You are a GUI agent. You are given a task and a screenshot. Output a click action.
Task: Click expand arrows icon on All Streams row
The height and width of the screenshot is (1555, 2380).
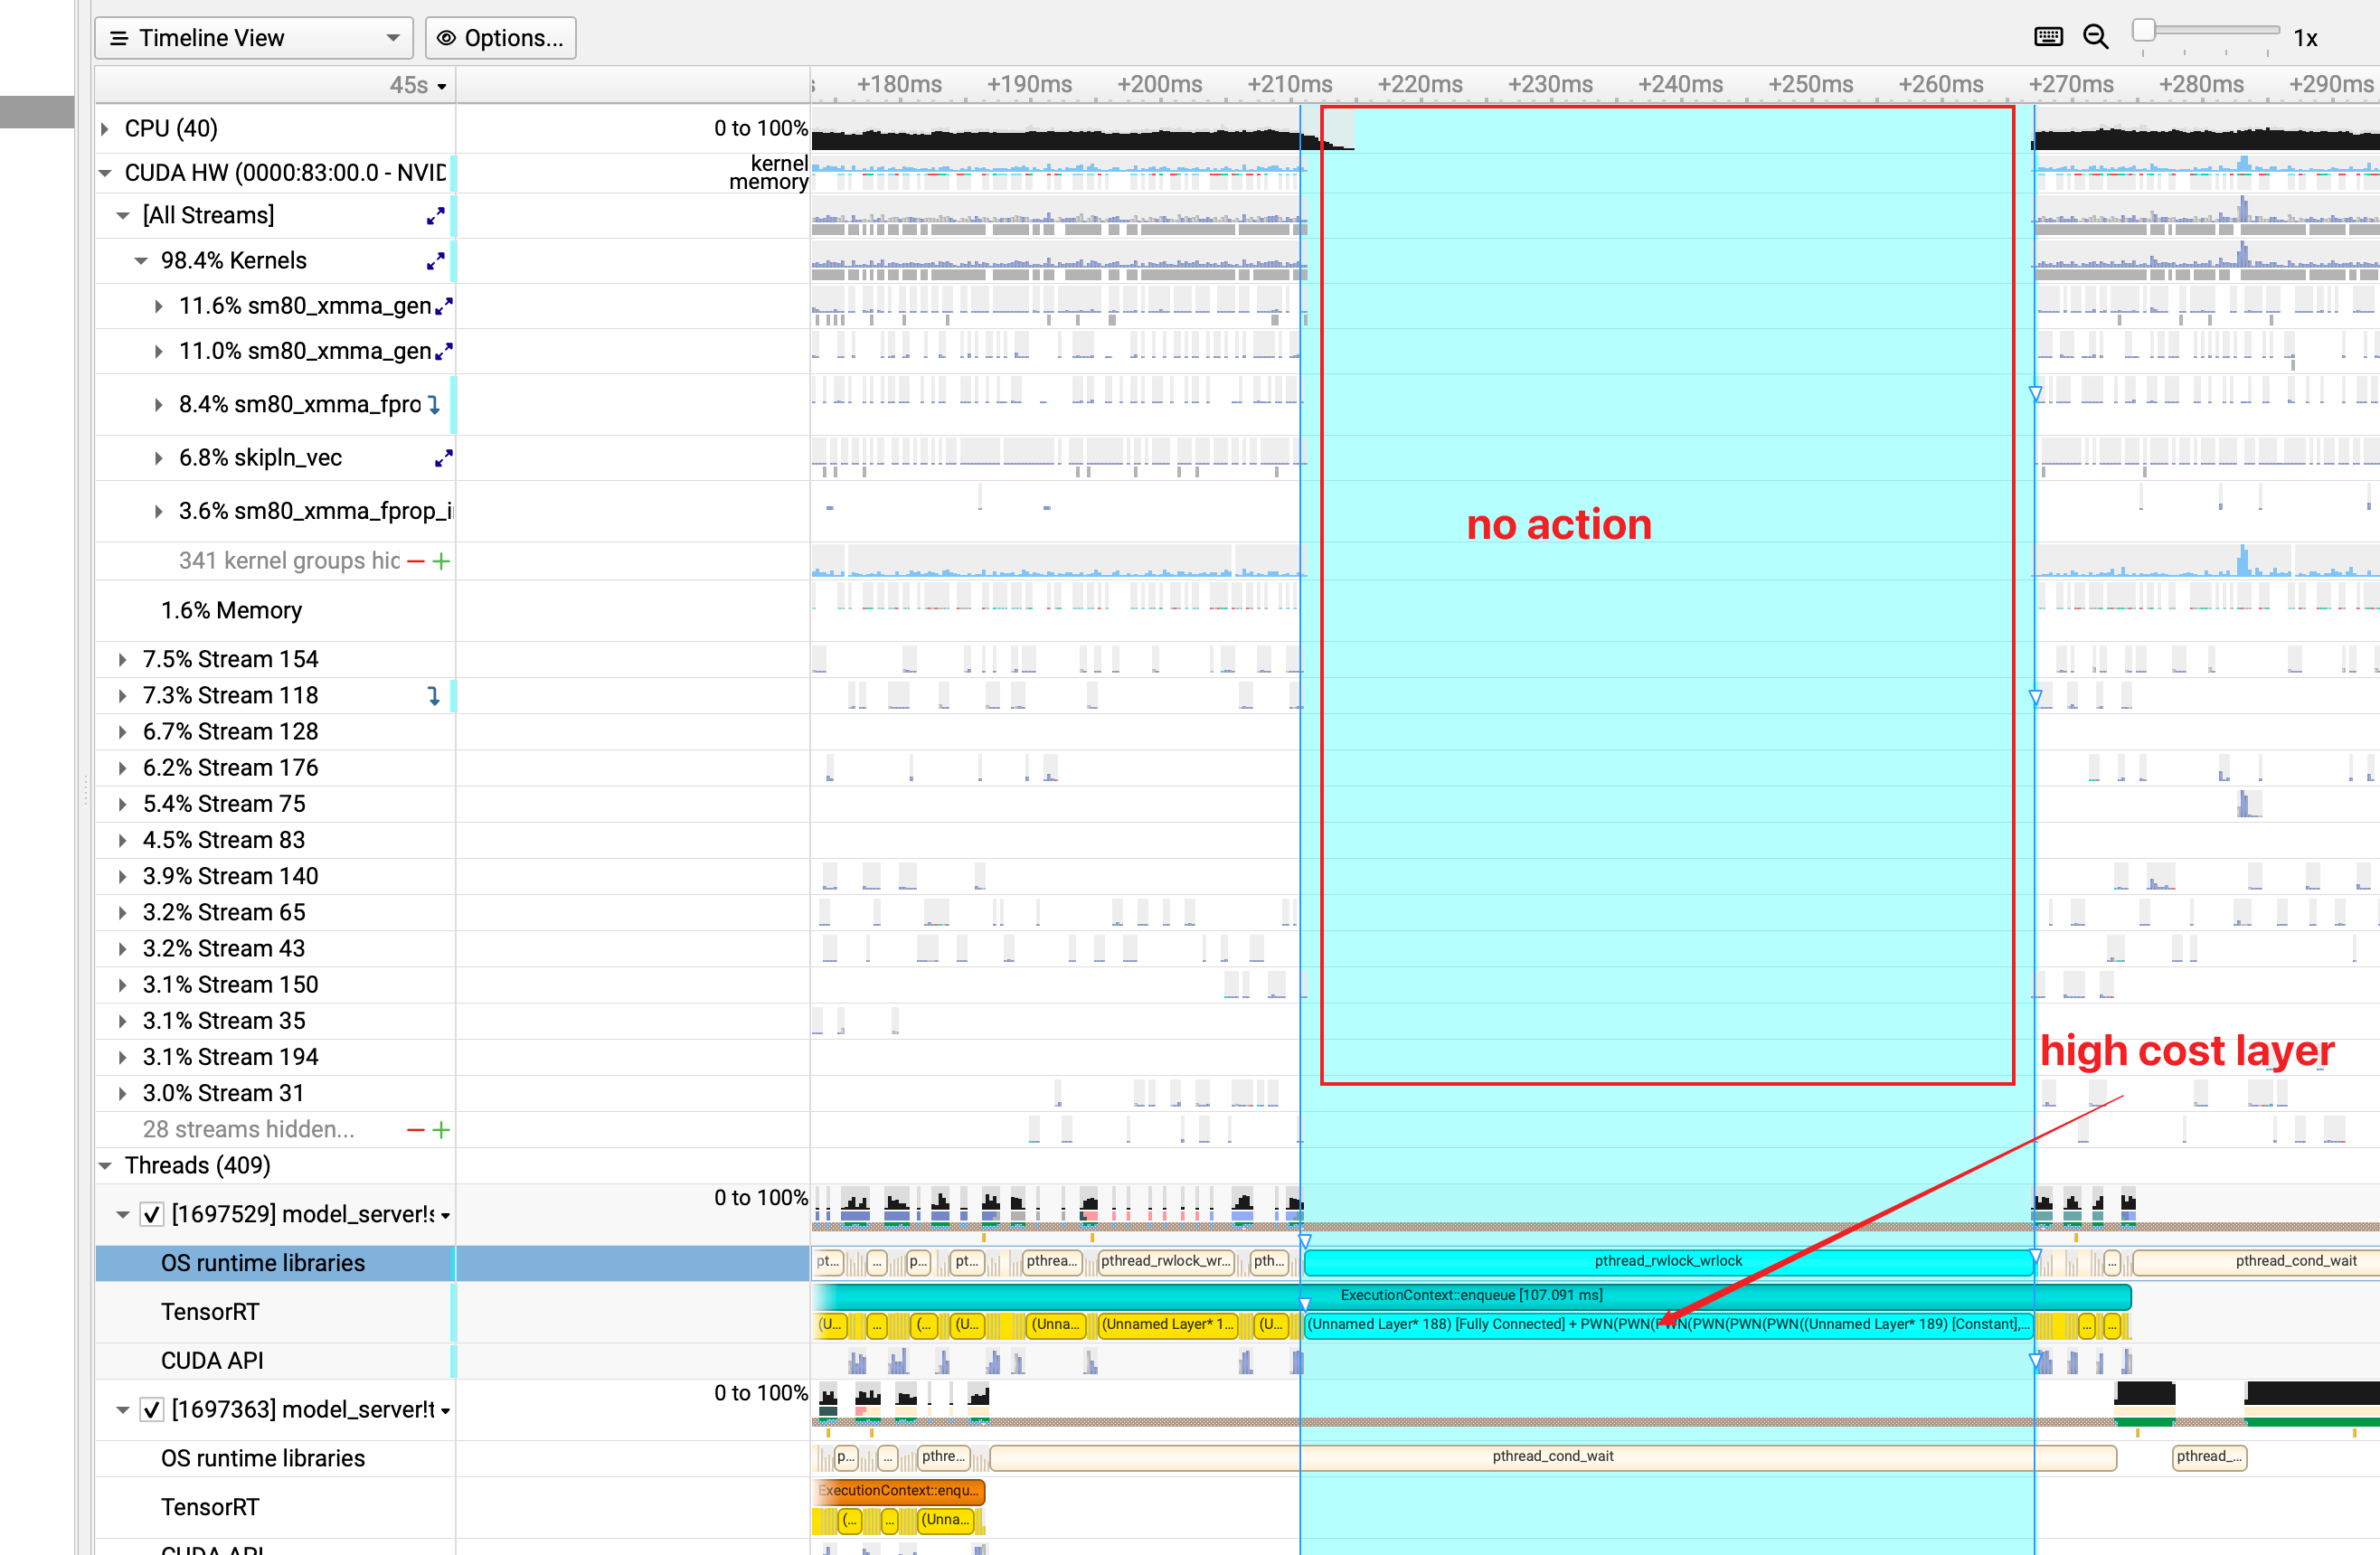tap(435, 215)
